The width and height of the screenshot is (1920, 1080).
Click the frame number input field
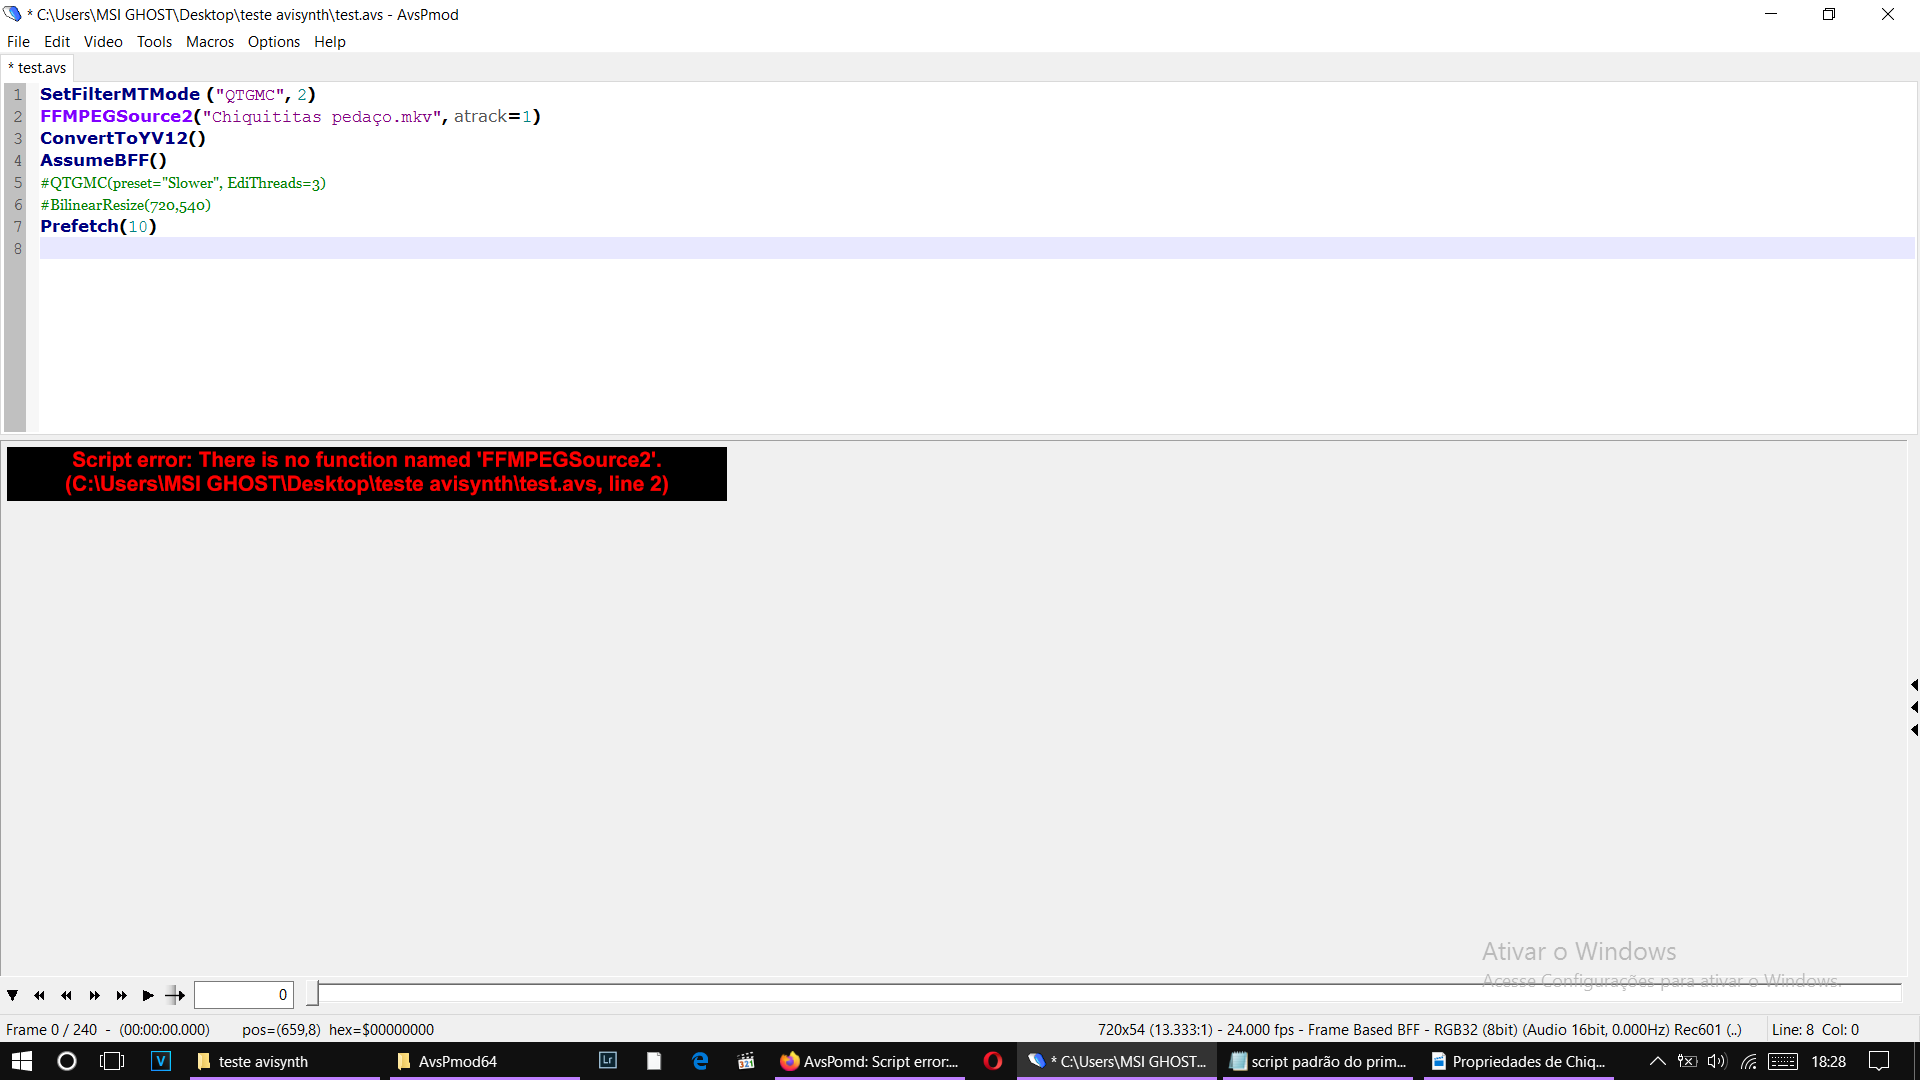[243, 995]
